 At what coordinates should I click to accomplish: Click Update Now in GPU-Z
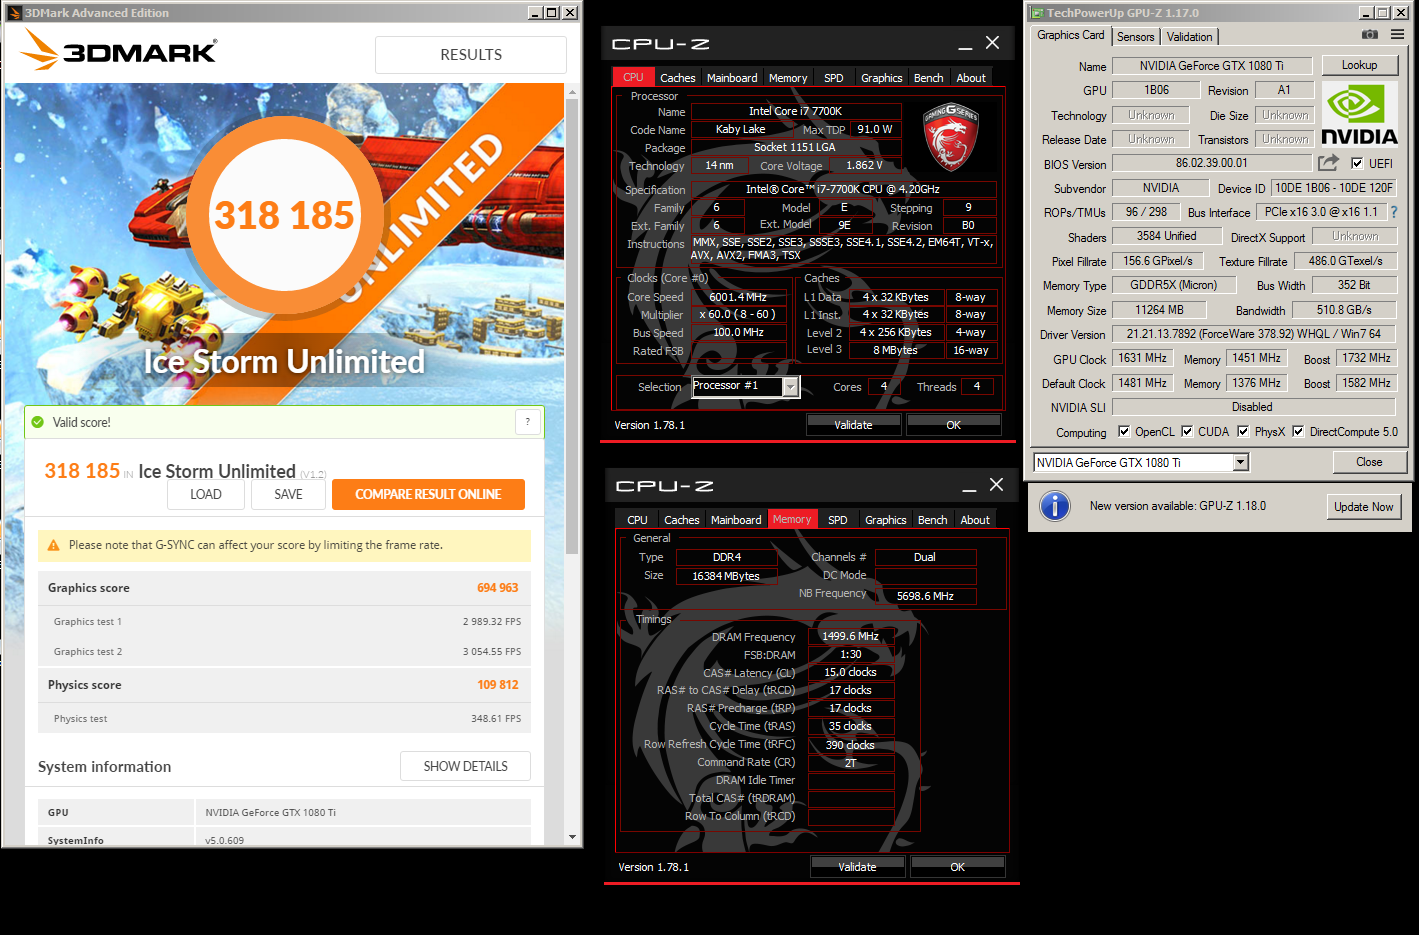(1363, 507)
